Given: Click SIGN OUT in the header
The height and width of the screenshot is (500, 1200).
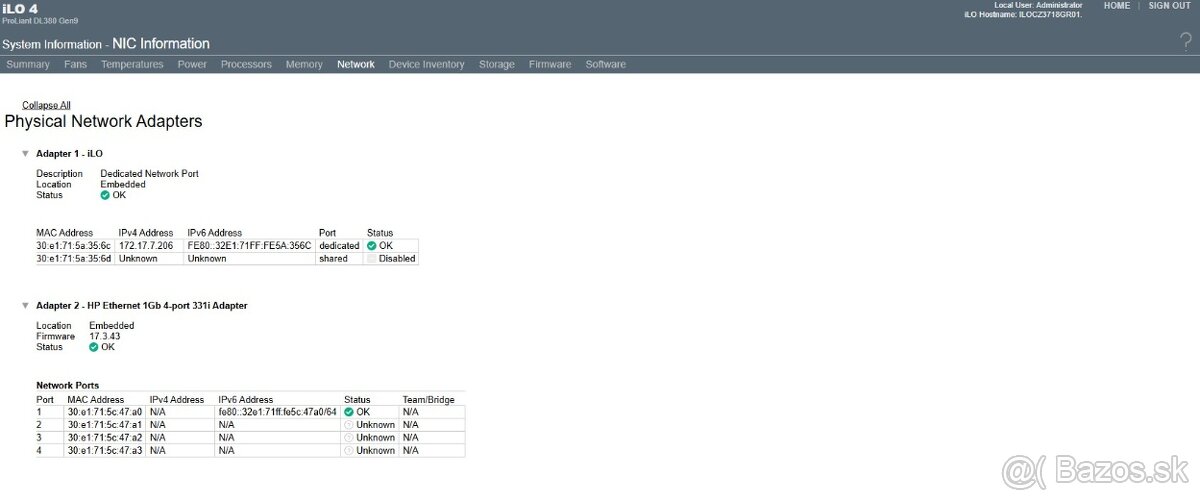Looking at the screenshot, I should pyautogui.click(x=1169, y=6).
